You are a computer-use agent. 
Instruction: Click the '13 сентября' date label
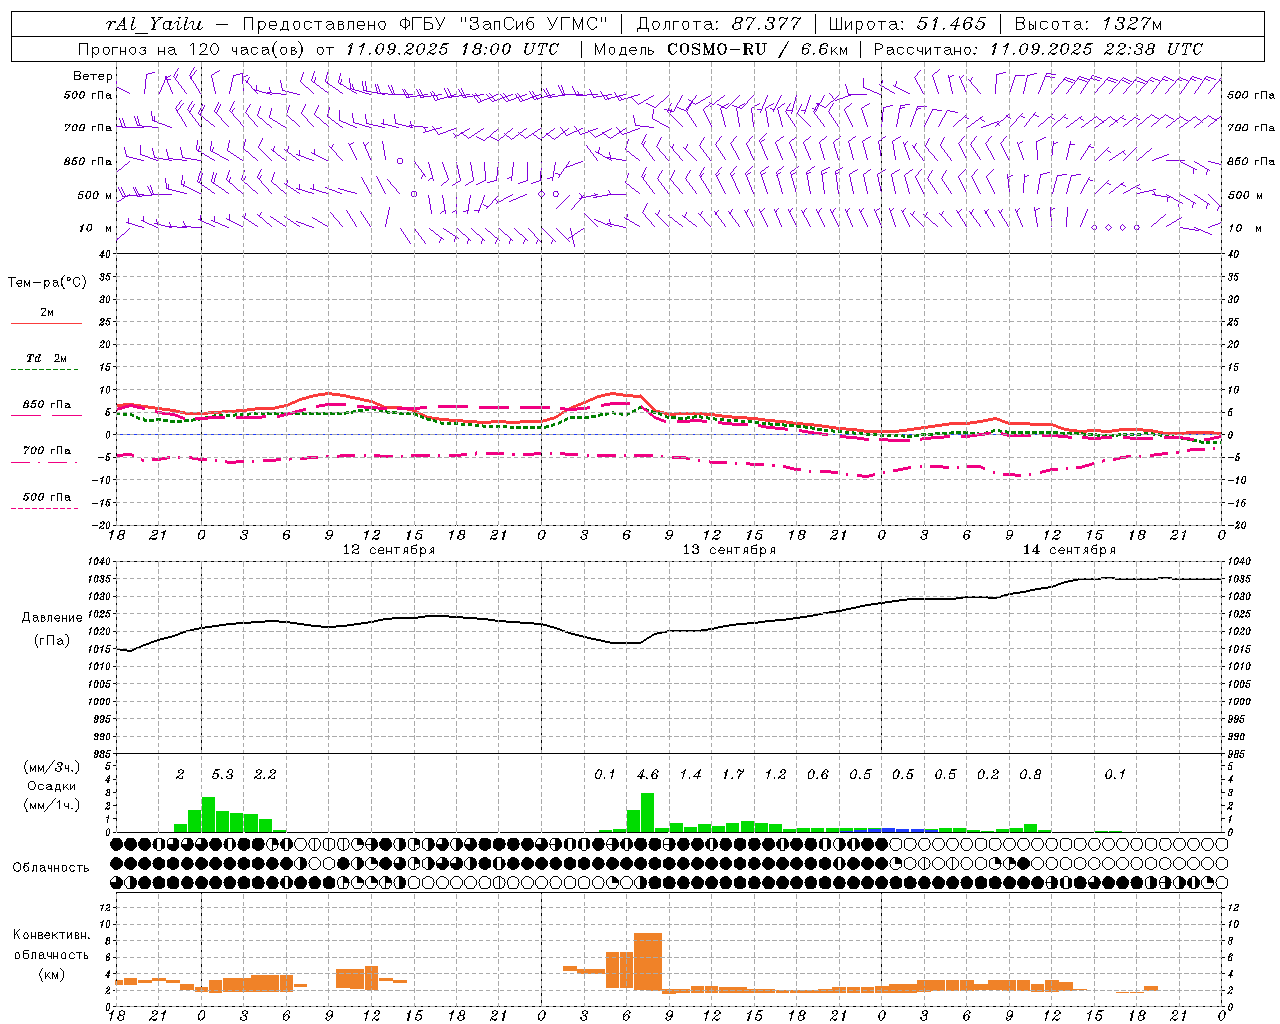click(729, 550)
